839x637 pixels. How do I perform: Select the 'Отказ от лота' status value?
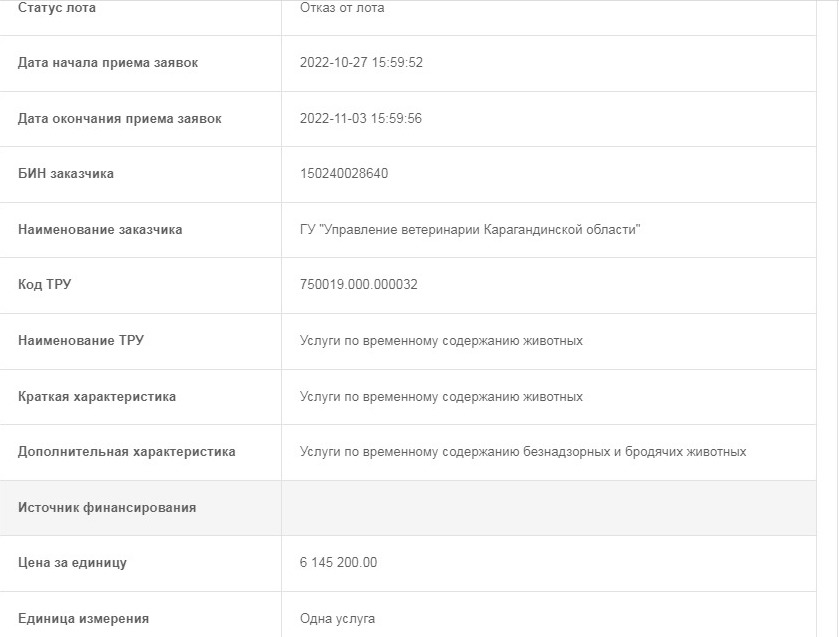coord(342,8)
